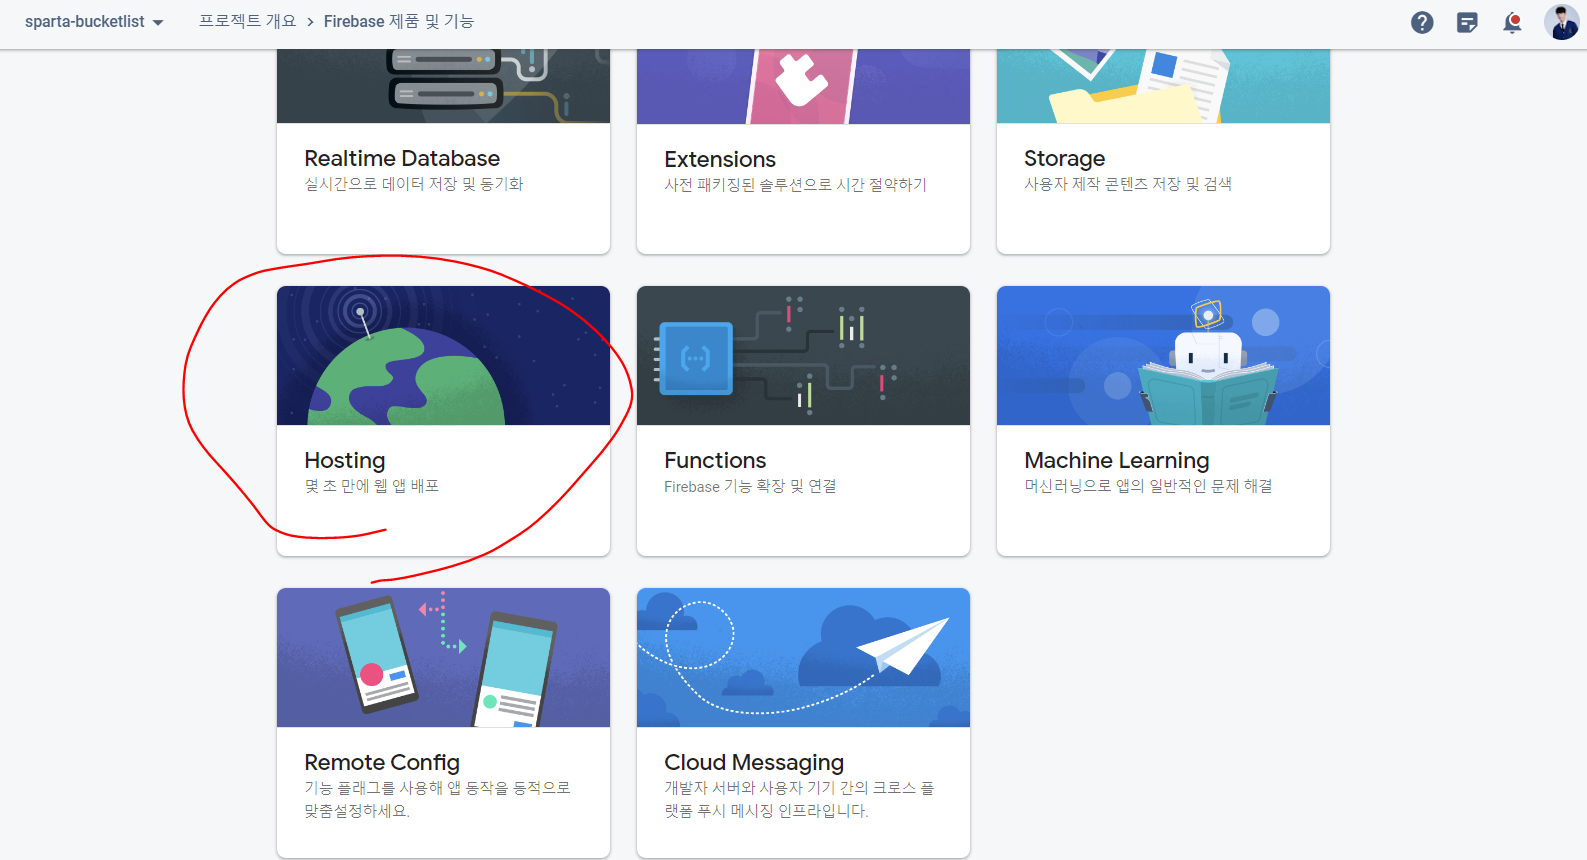The width and height of the screenshot is (1587, 860).
Task: Click the Machine Learning robot illustration
Action: 1163,356
